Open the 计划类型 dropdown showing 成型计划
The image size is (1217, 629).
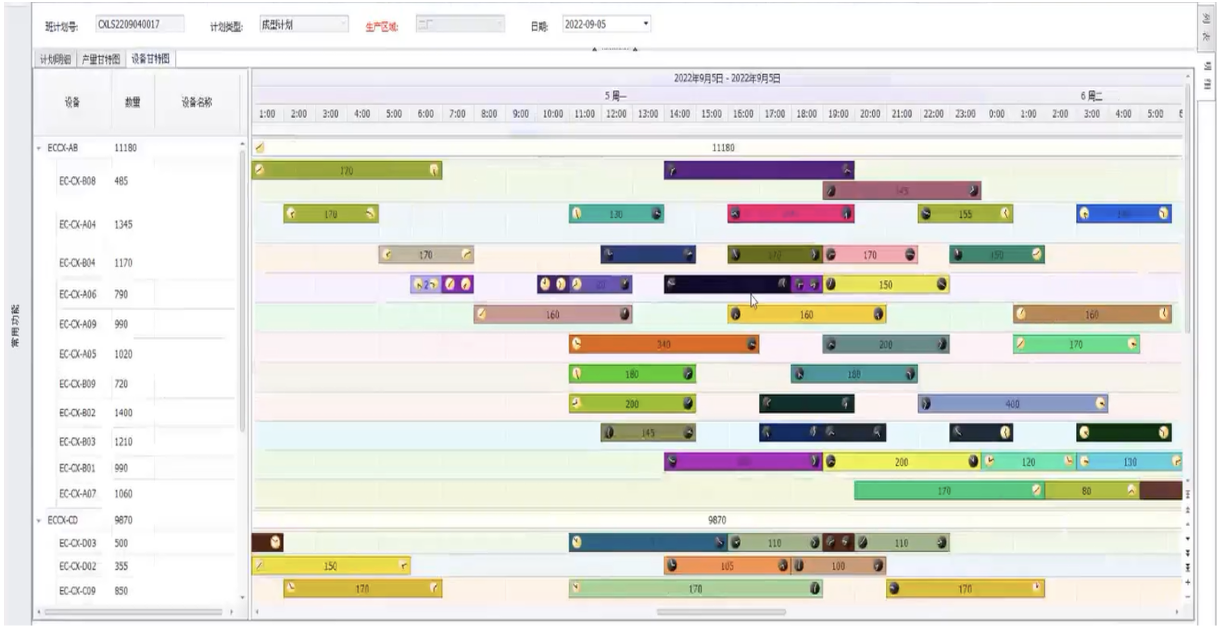pos(343,24)
